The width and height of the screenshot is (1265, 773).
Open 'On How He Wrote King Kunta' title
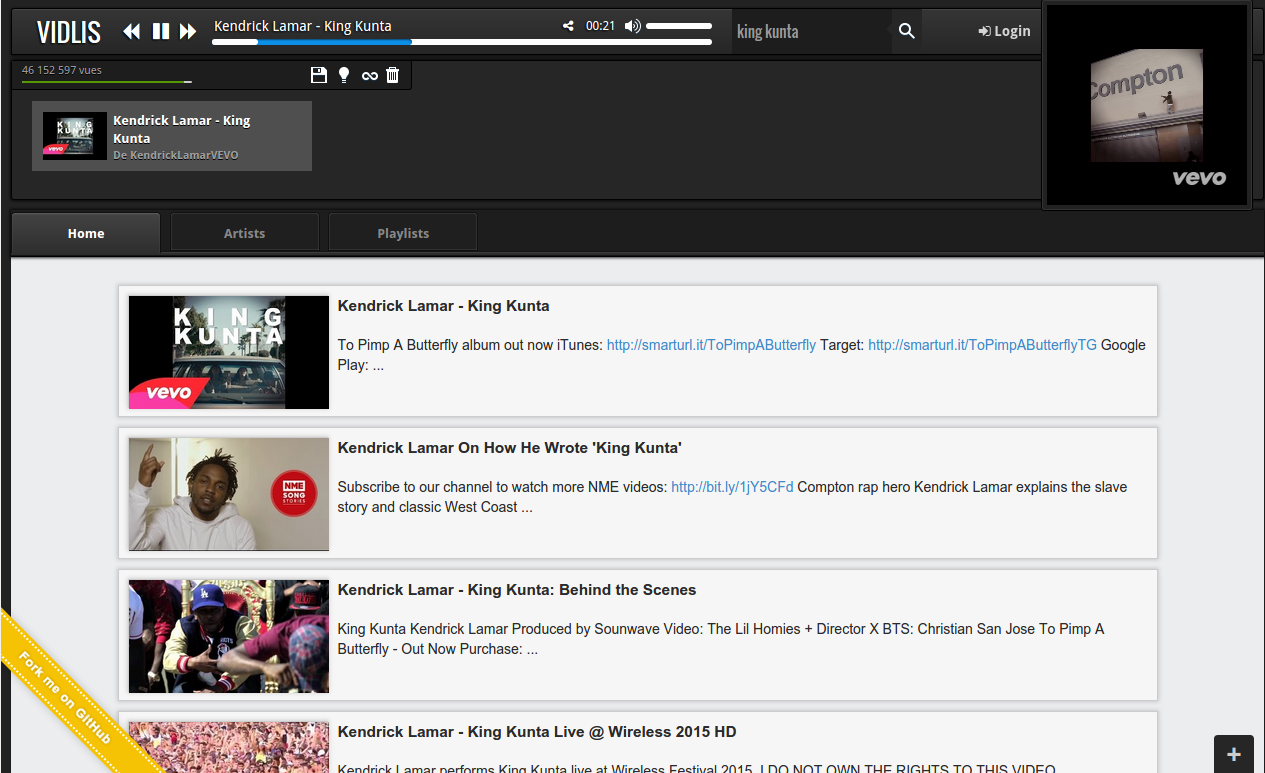[x=510, y=448]
